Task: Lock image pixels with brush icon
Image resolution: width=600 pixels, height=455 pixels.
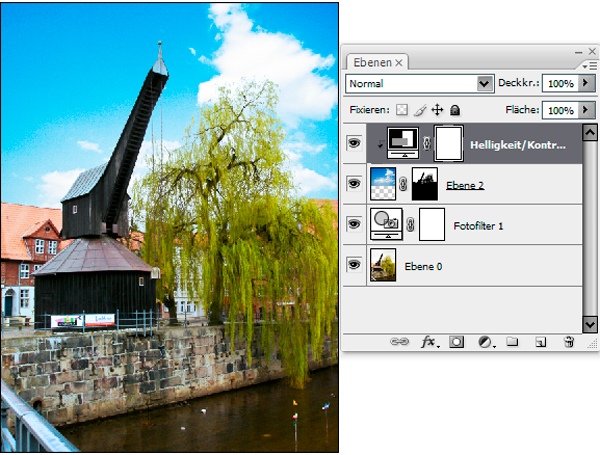Action: [x=420, y=110]
